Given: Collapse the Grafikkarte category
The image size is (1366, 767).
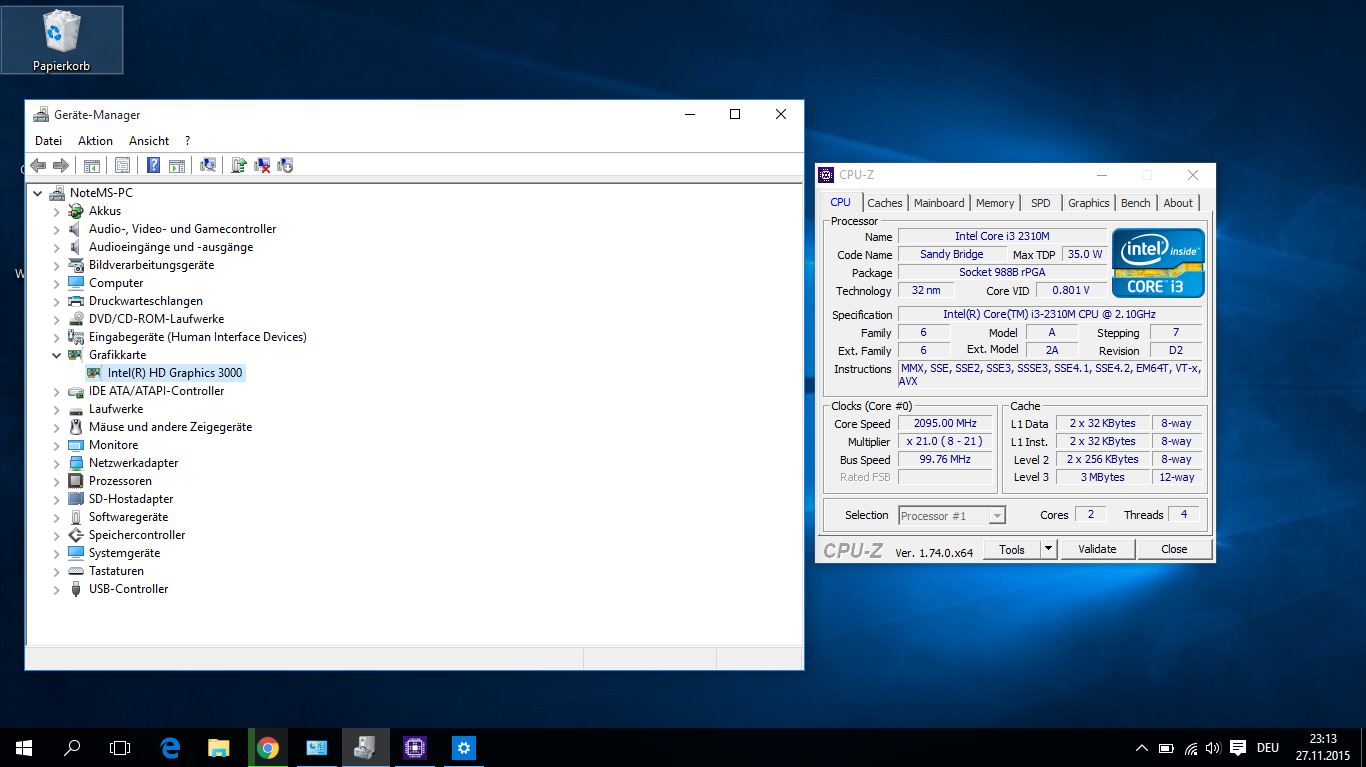Looking at the screenshot, I should [57, 355].
